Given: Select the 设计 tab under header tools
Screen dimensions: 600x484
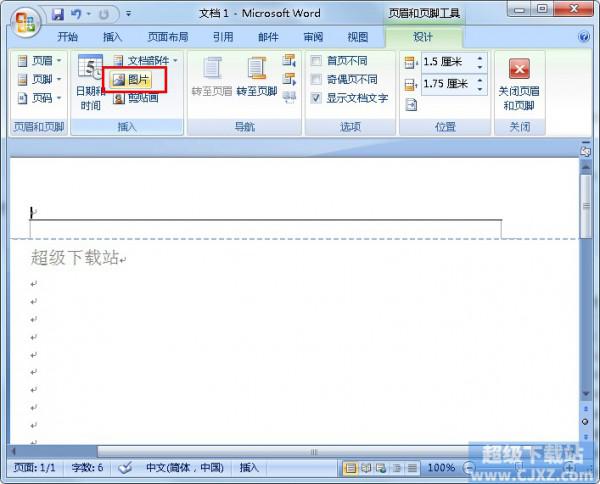Looking at the screenshot, I should pyautogui.click(x=423, y=37).
